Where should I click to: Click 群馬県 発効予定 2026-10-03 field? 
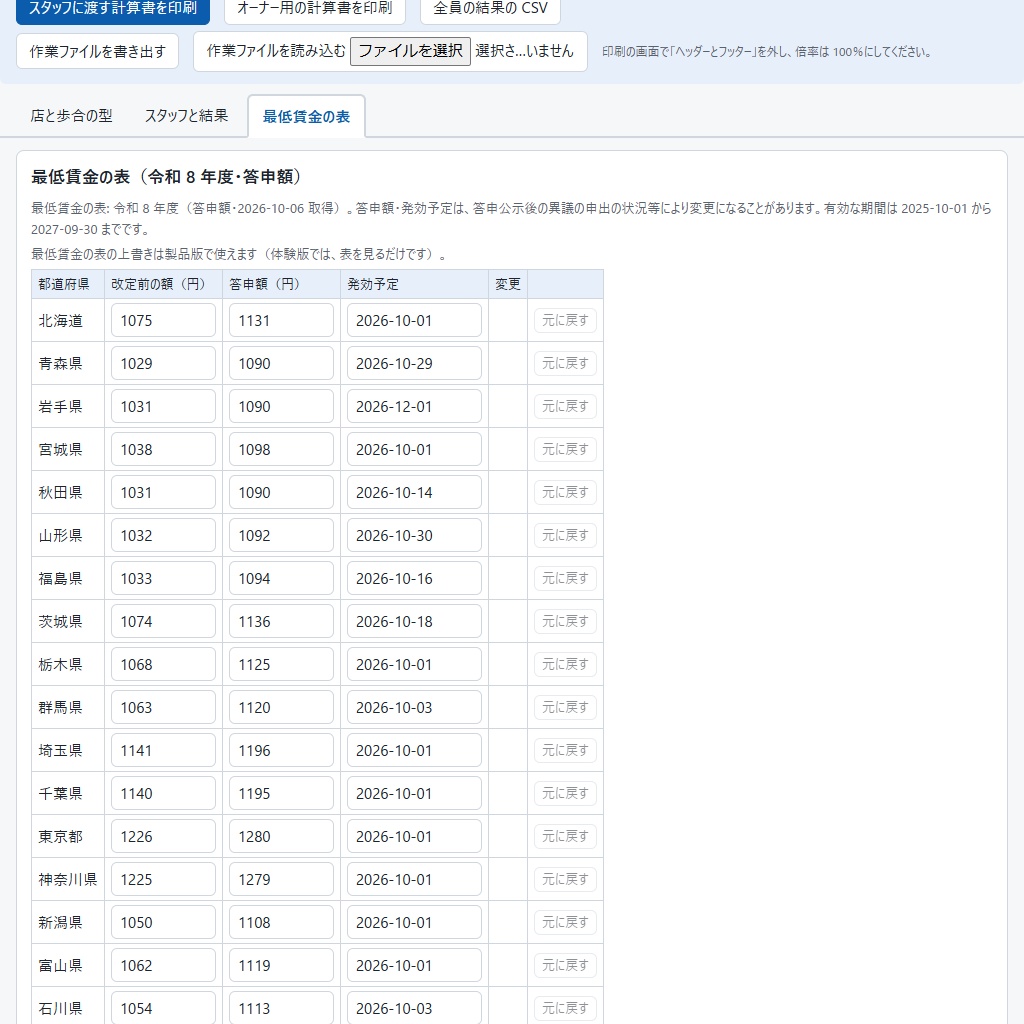click(414, 707)
